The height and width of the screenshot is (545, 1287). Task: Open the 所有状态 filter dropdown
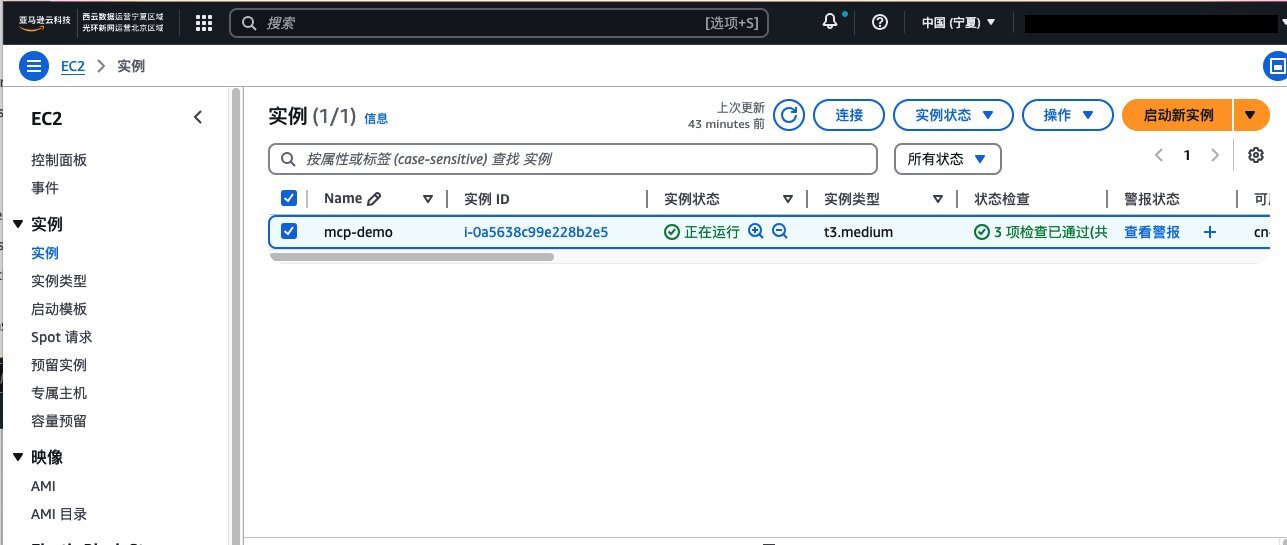947,159
